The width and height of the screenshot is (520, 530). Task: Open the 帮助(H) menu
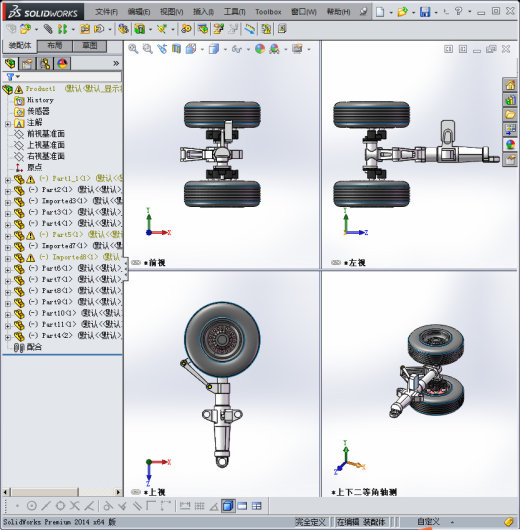338,12
